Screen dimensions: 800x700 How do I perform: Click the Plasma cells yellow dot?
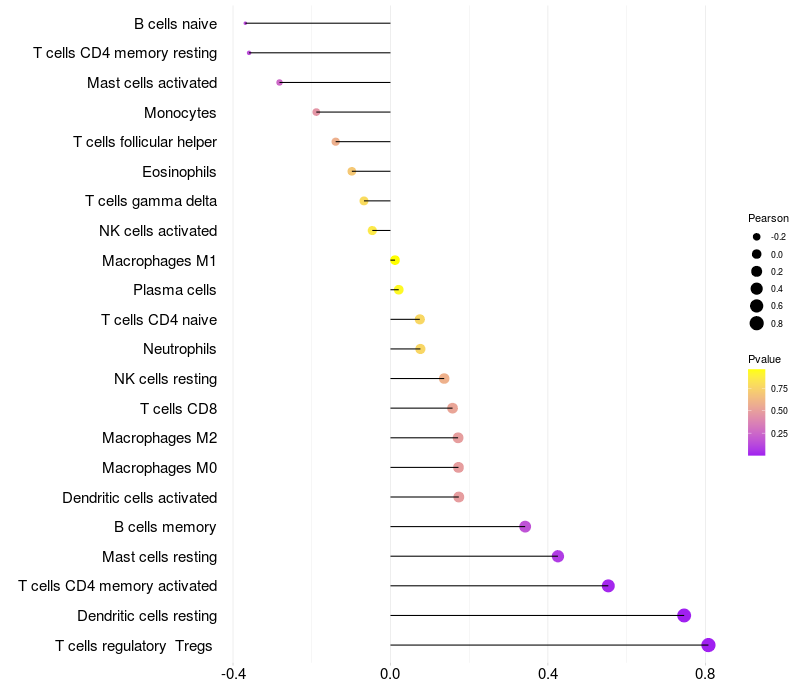point(398,290)
